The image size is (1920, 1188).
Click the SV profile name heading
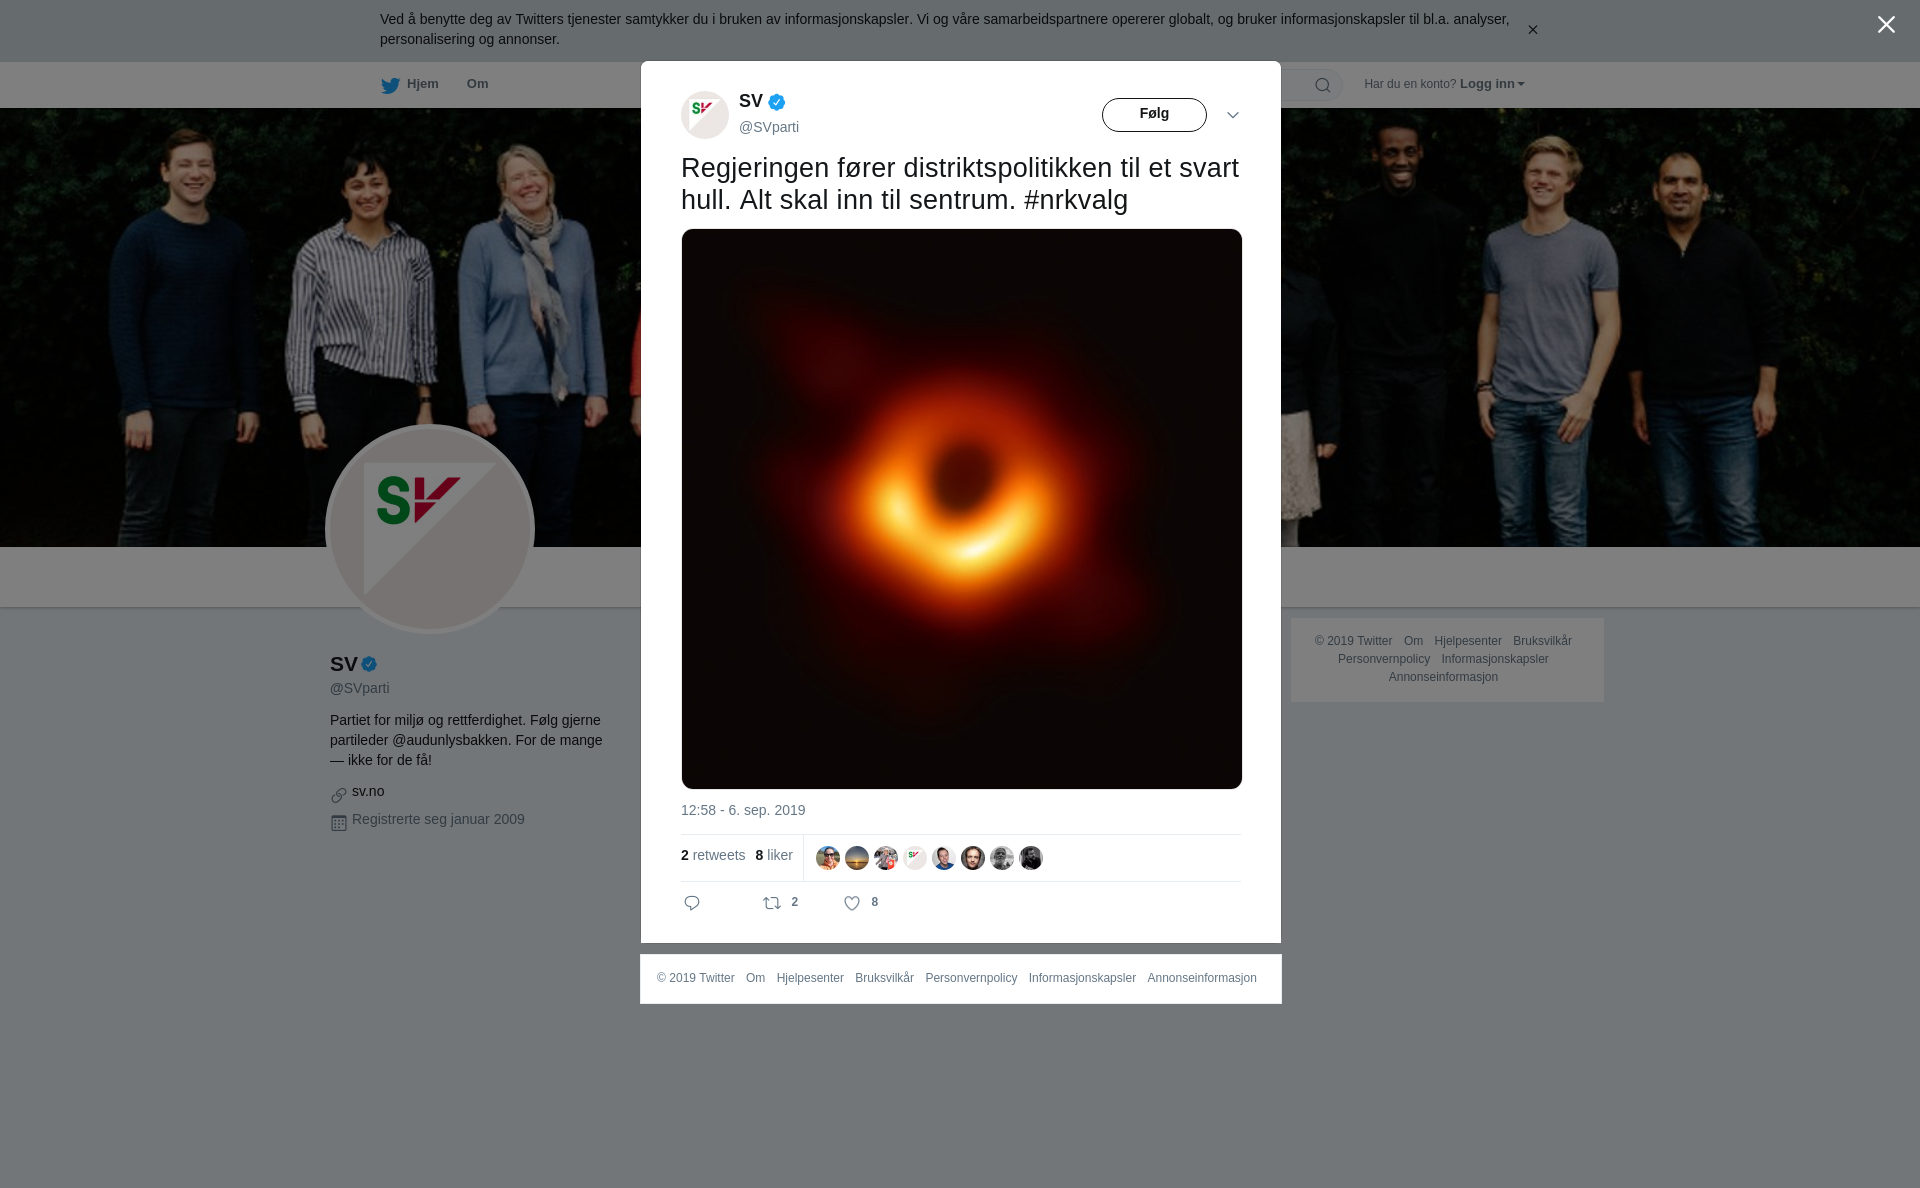344,664
